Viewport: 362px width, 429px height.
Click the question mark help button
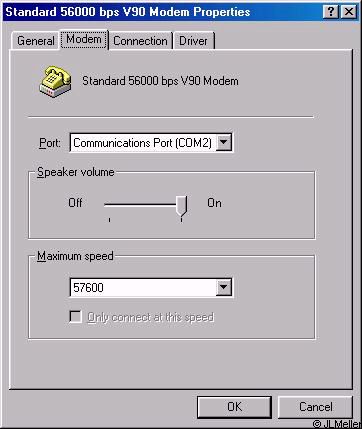(x=331, y=12)
